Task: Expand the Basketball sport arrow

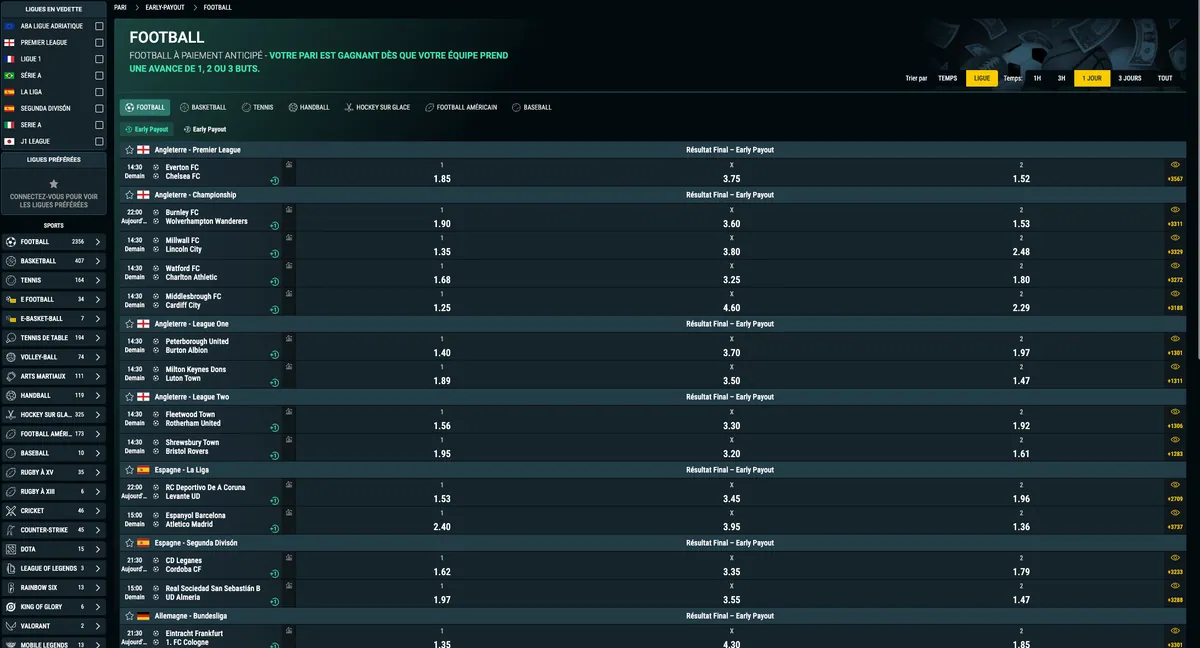Action: (x=98, y=261)
